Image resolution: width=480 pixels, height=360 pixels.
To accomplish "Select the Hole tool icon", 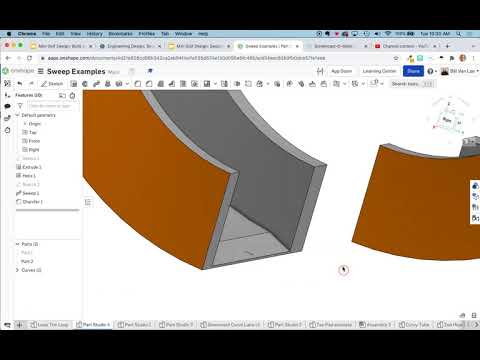I will click(x=195, y=84).
